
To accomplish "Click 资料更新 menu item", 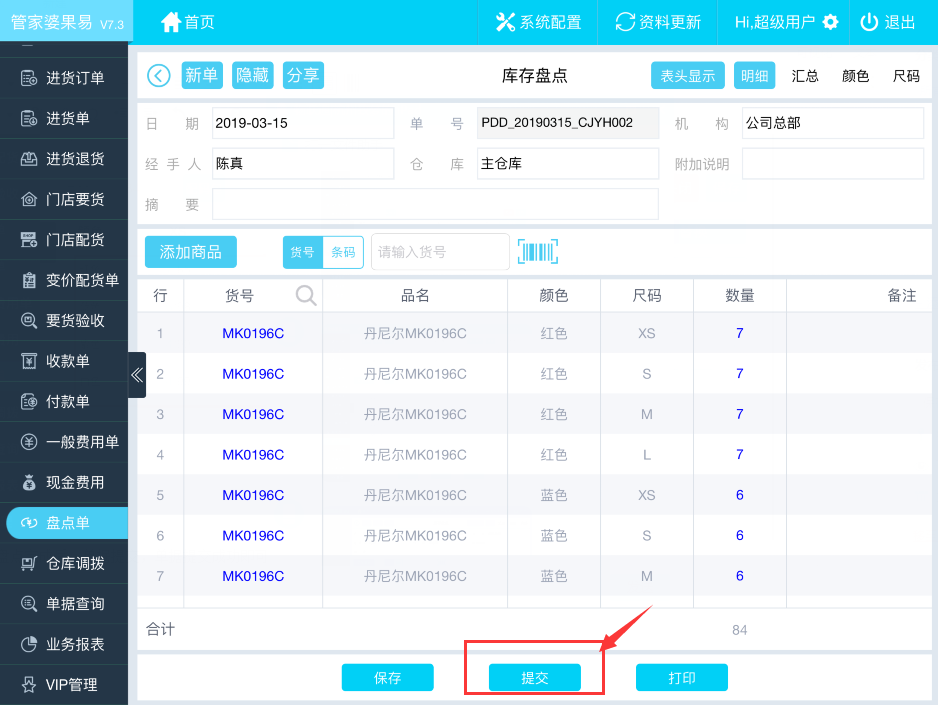I will [658, 22].
